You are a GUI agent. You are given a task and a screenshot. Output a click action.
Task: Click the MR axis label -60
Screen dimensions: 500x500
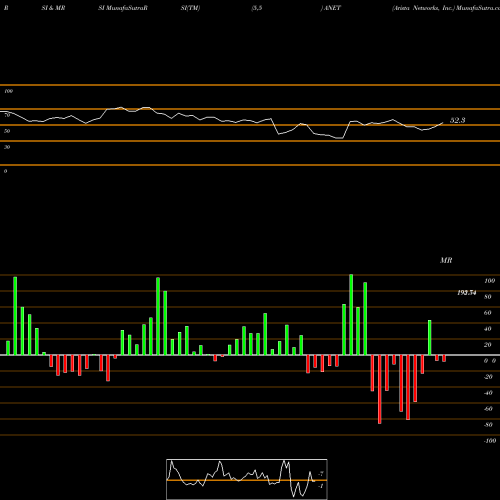pos(488,409)
